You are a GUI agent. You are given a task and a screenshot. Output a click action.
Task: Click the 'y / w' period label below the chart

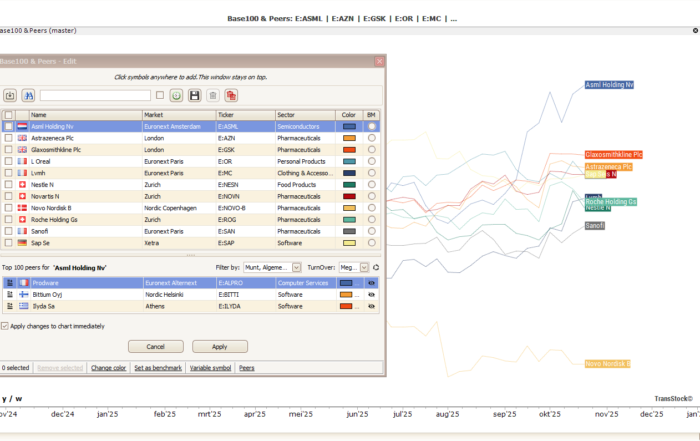point(12,399)
